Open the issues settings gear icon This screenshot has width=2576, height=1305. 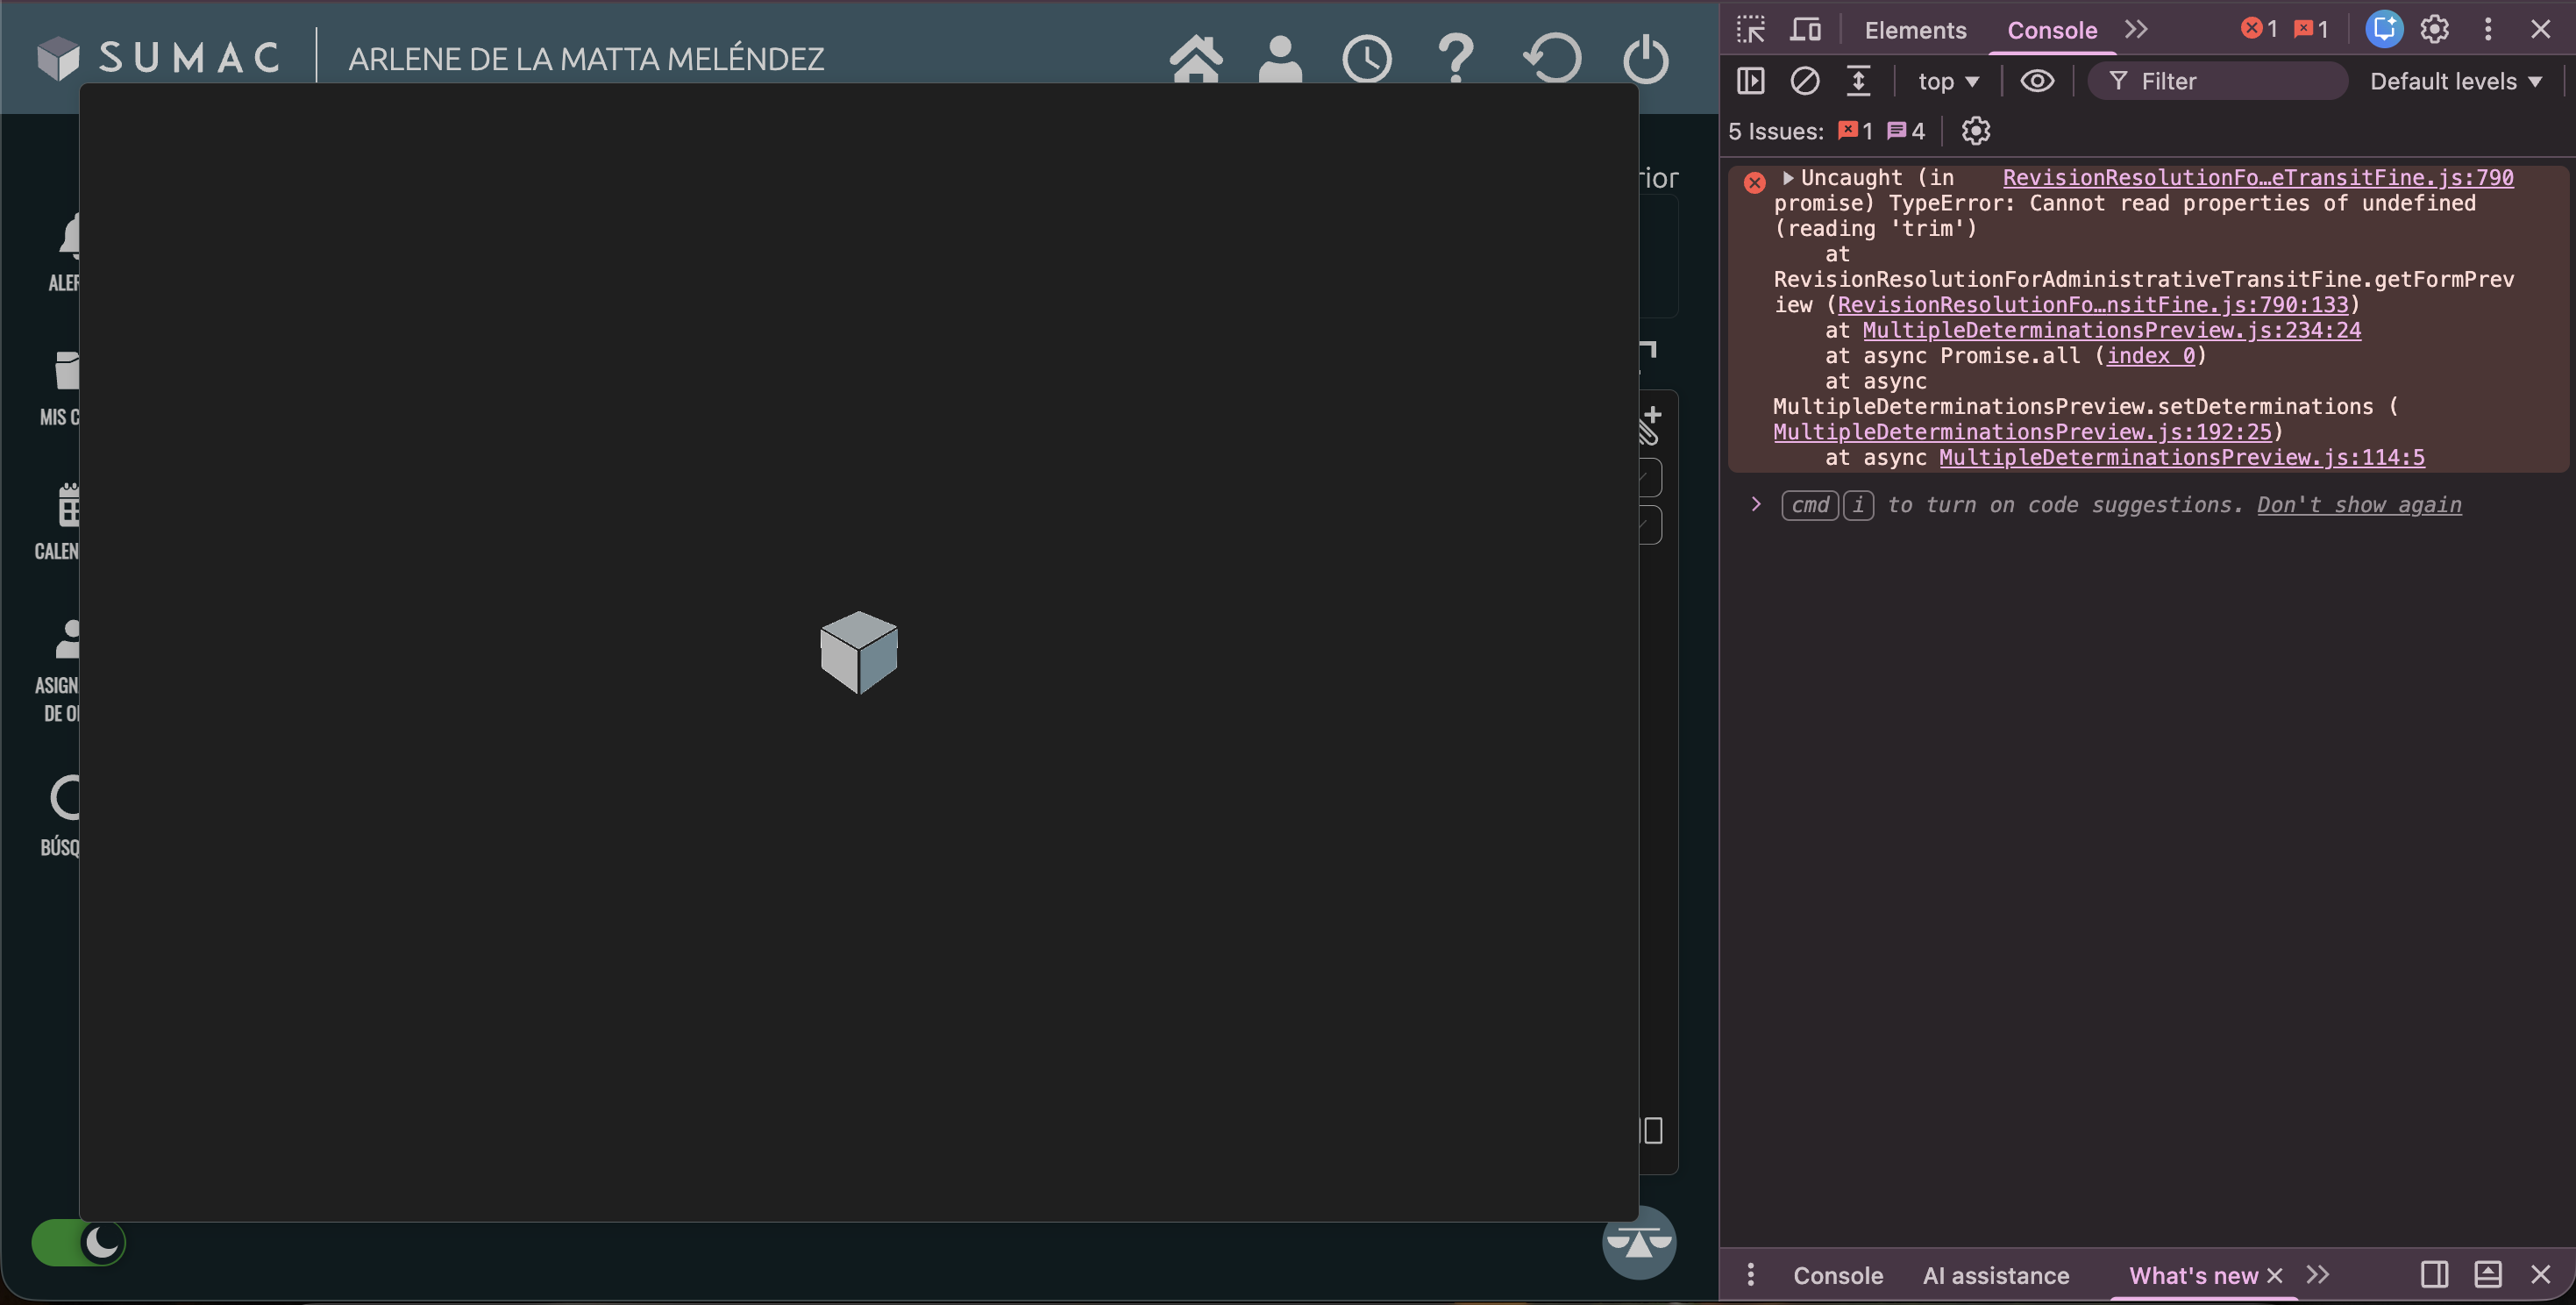tap(1975, 131)
